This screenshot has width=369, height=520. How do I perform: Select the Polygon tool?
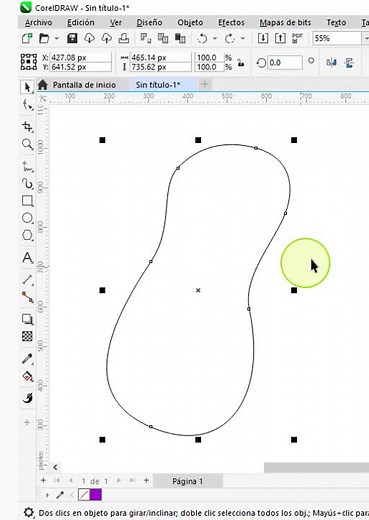click(x=27, y=235)
